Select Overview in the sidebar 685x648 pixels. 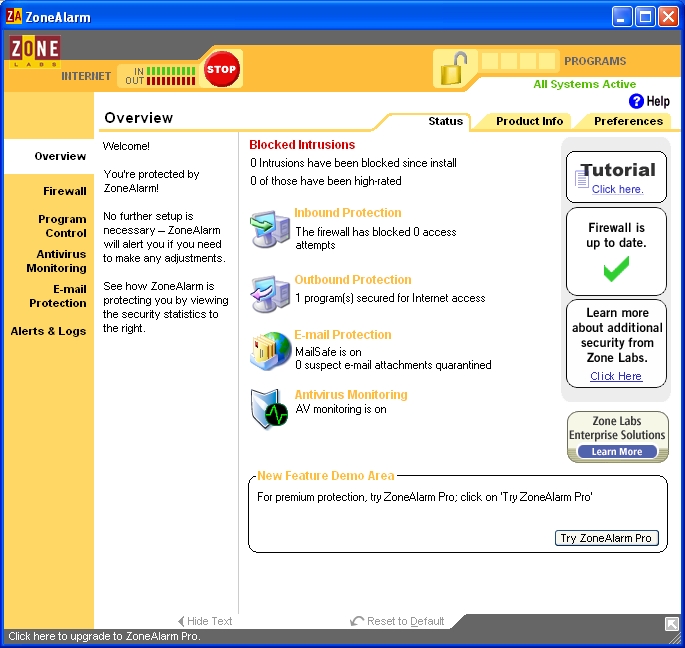pos(60,156)
